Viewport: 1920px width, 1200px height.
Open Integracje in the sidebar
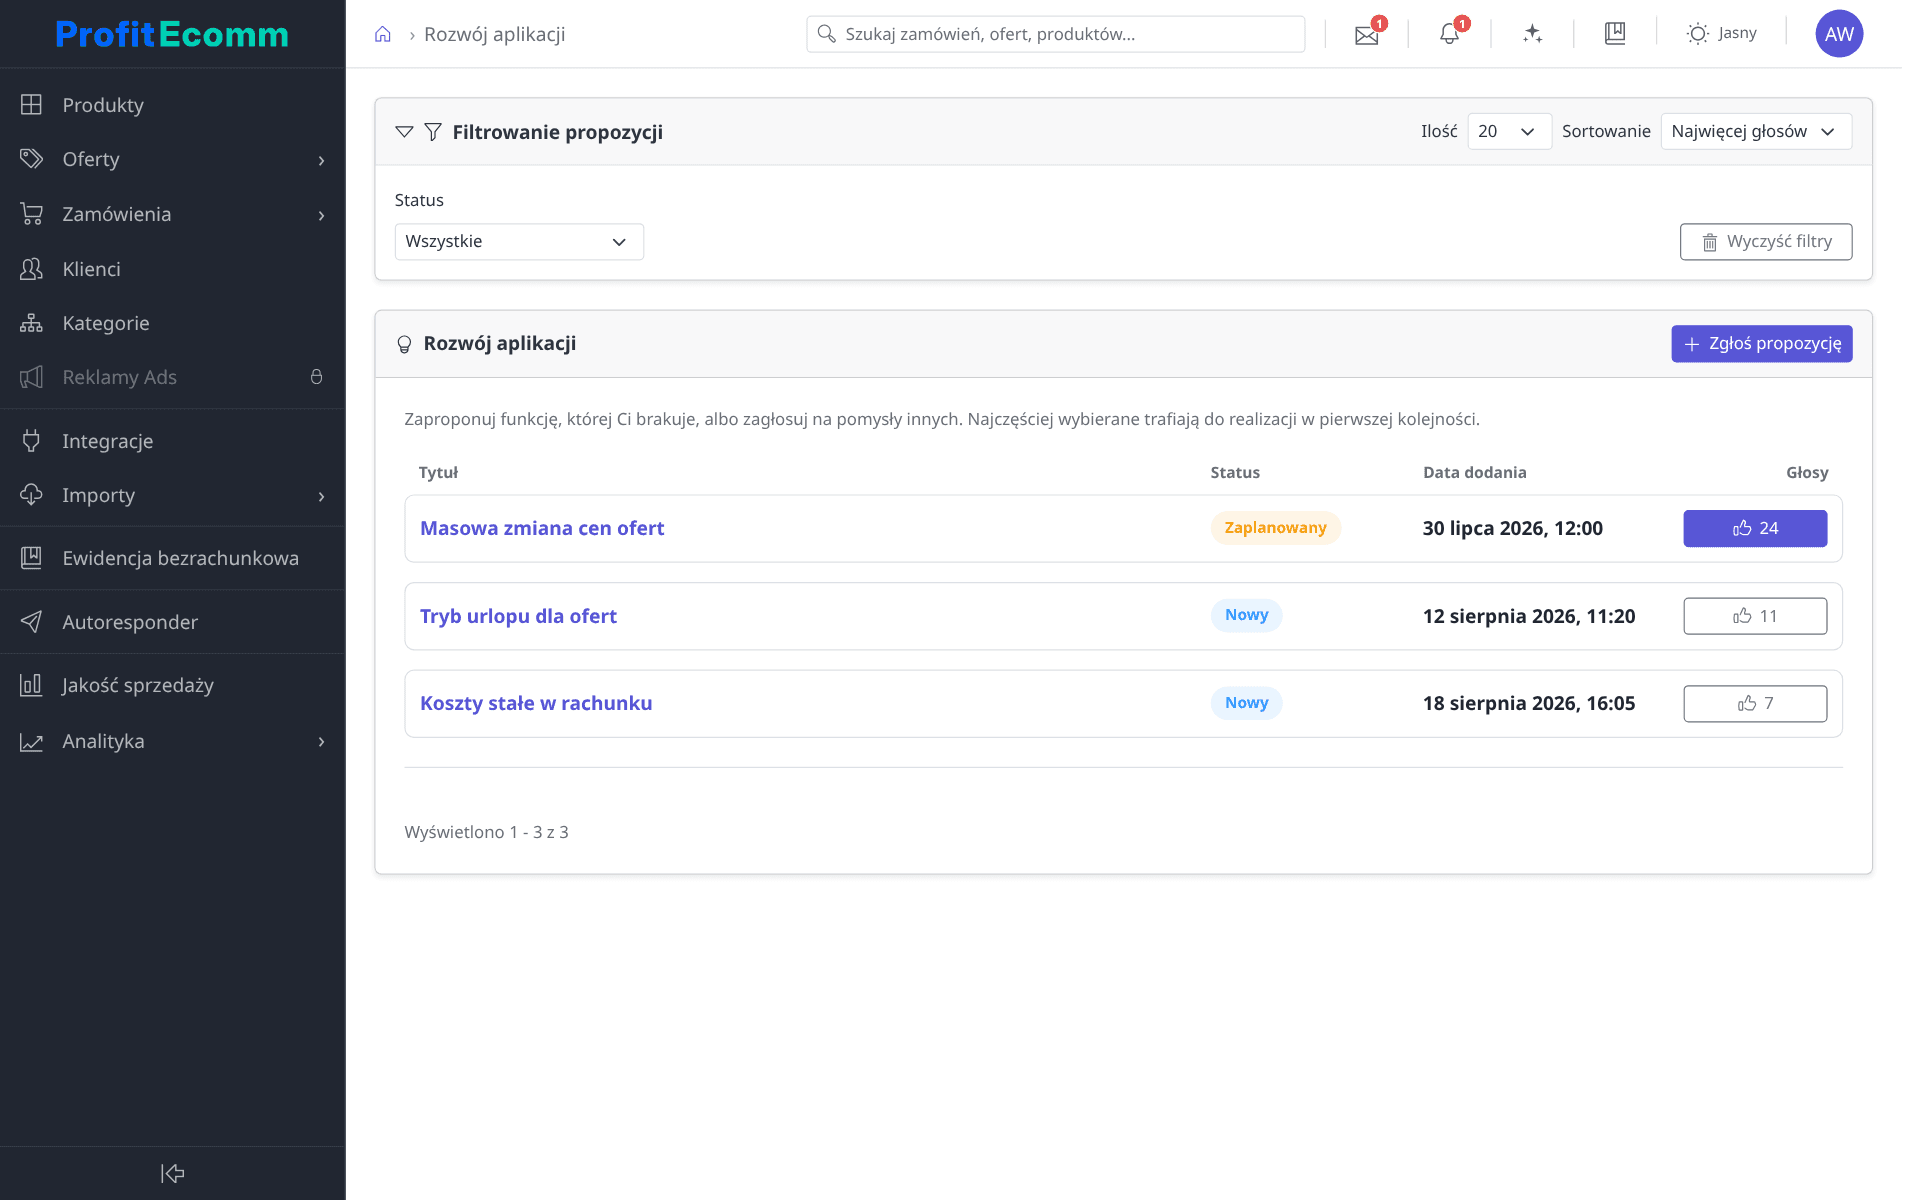[172, 441]
